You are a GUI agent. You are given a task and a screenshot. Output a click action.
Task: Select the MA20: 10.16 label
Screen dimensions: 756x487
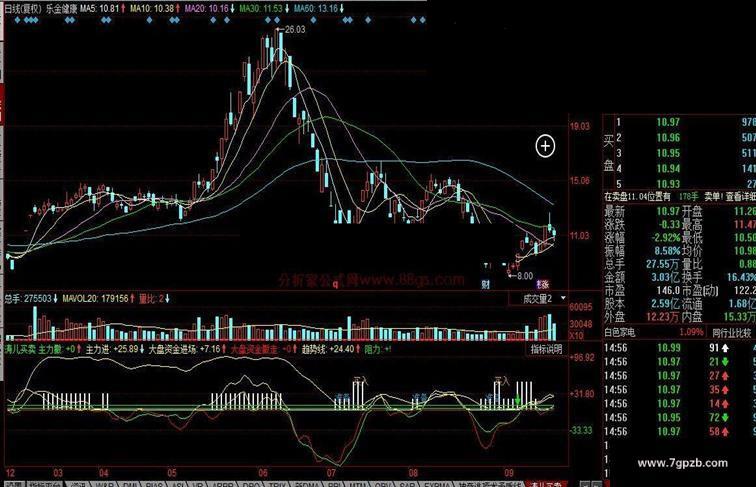pos(207,9)
